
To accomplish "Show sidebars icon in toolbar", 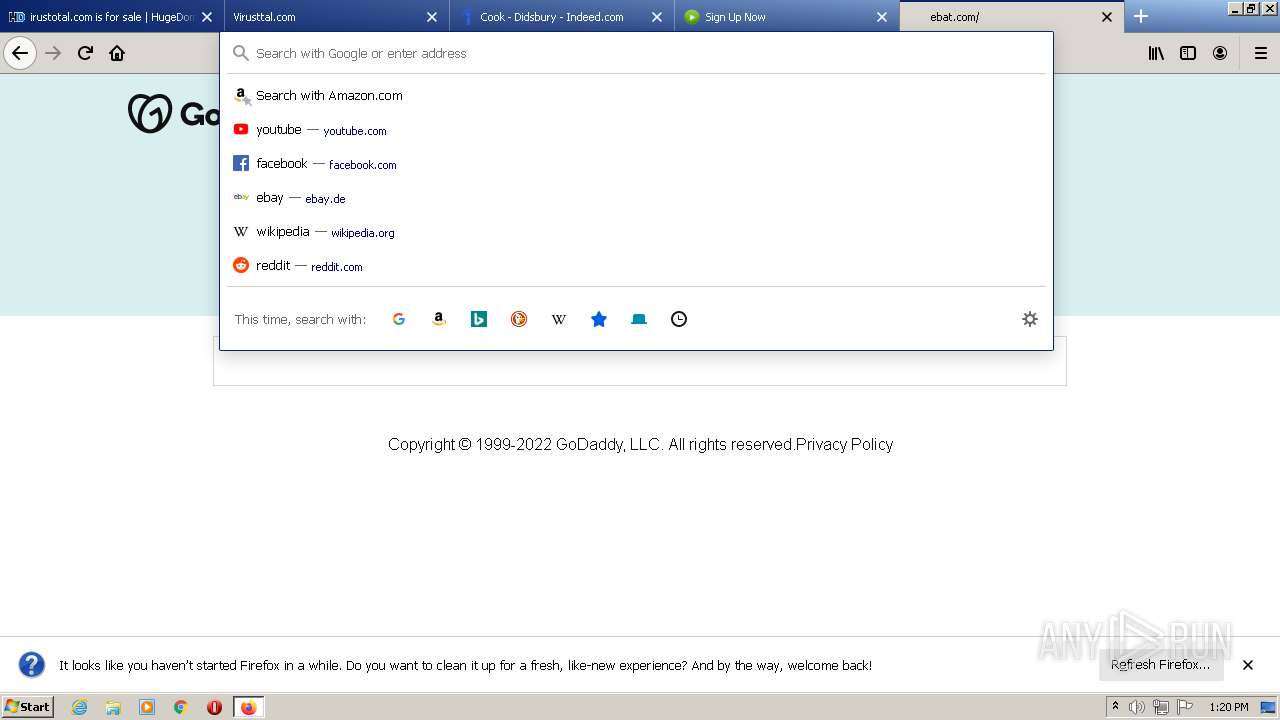I will pyautogui.click(x=1188, y=53).
